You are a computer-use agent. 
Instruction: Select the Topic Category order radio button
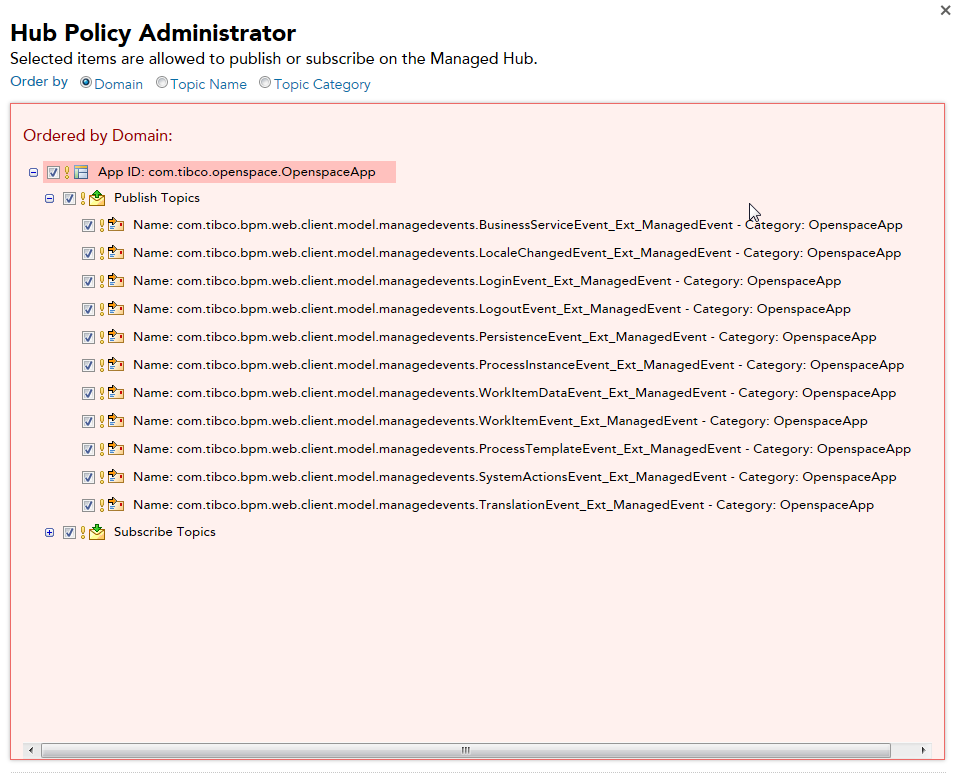pos(265,82)
